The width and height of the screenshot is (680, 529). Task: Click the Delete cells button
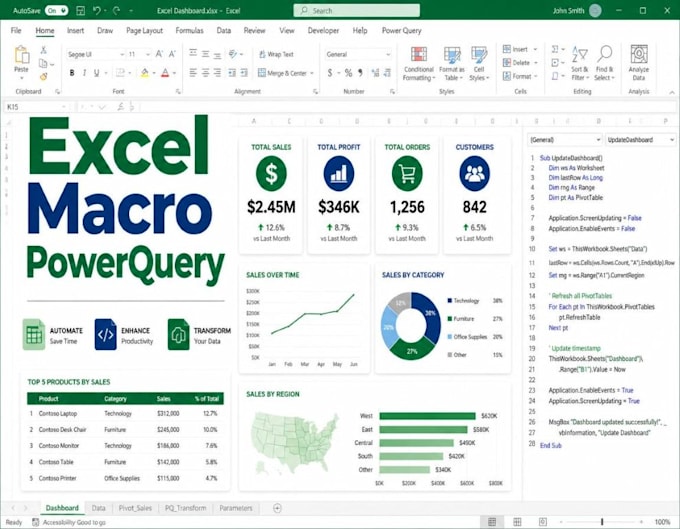[x=520, y=63]
